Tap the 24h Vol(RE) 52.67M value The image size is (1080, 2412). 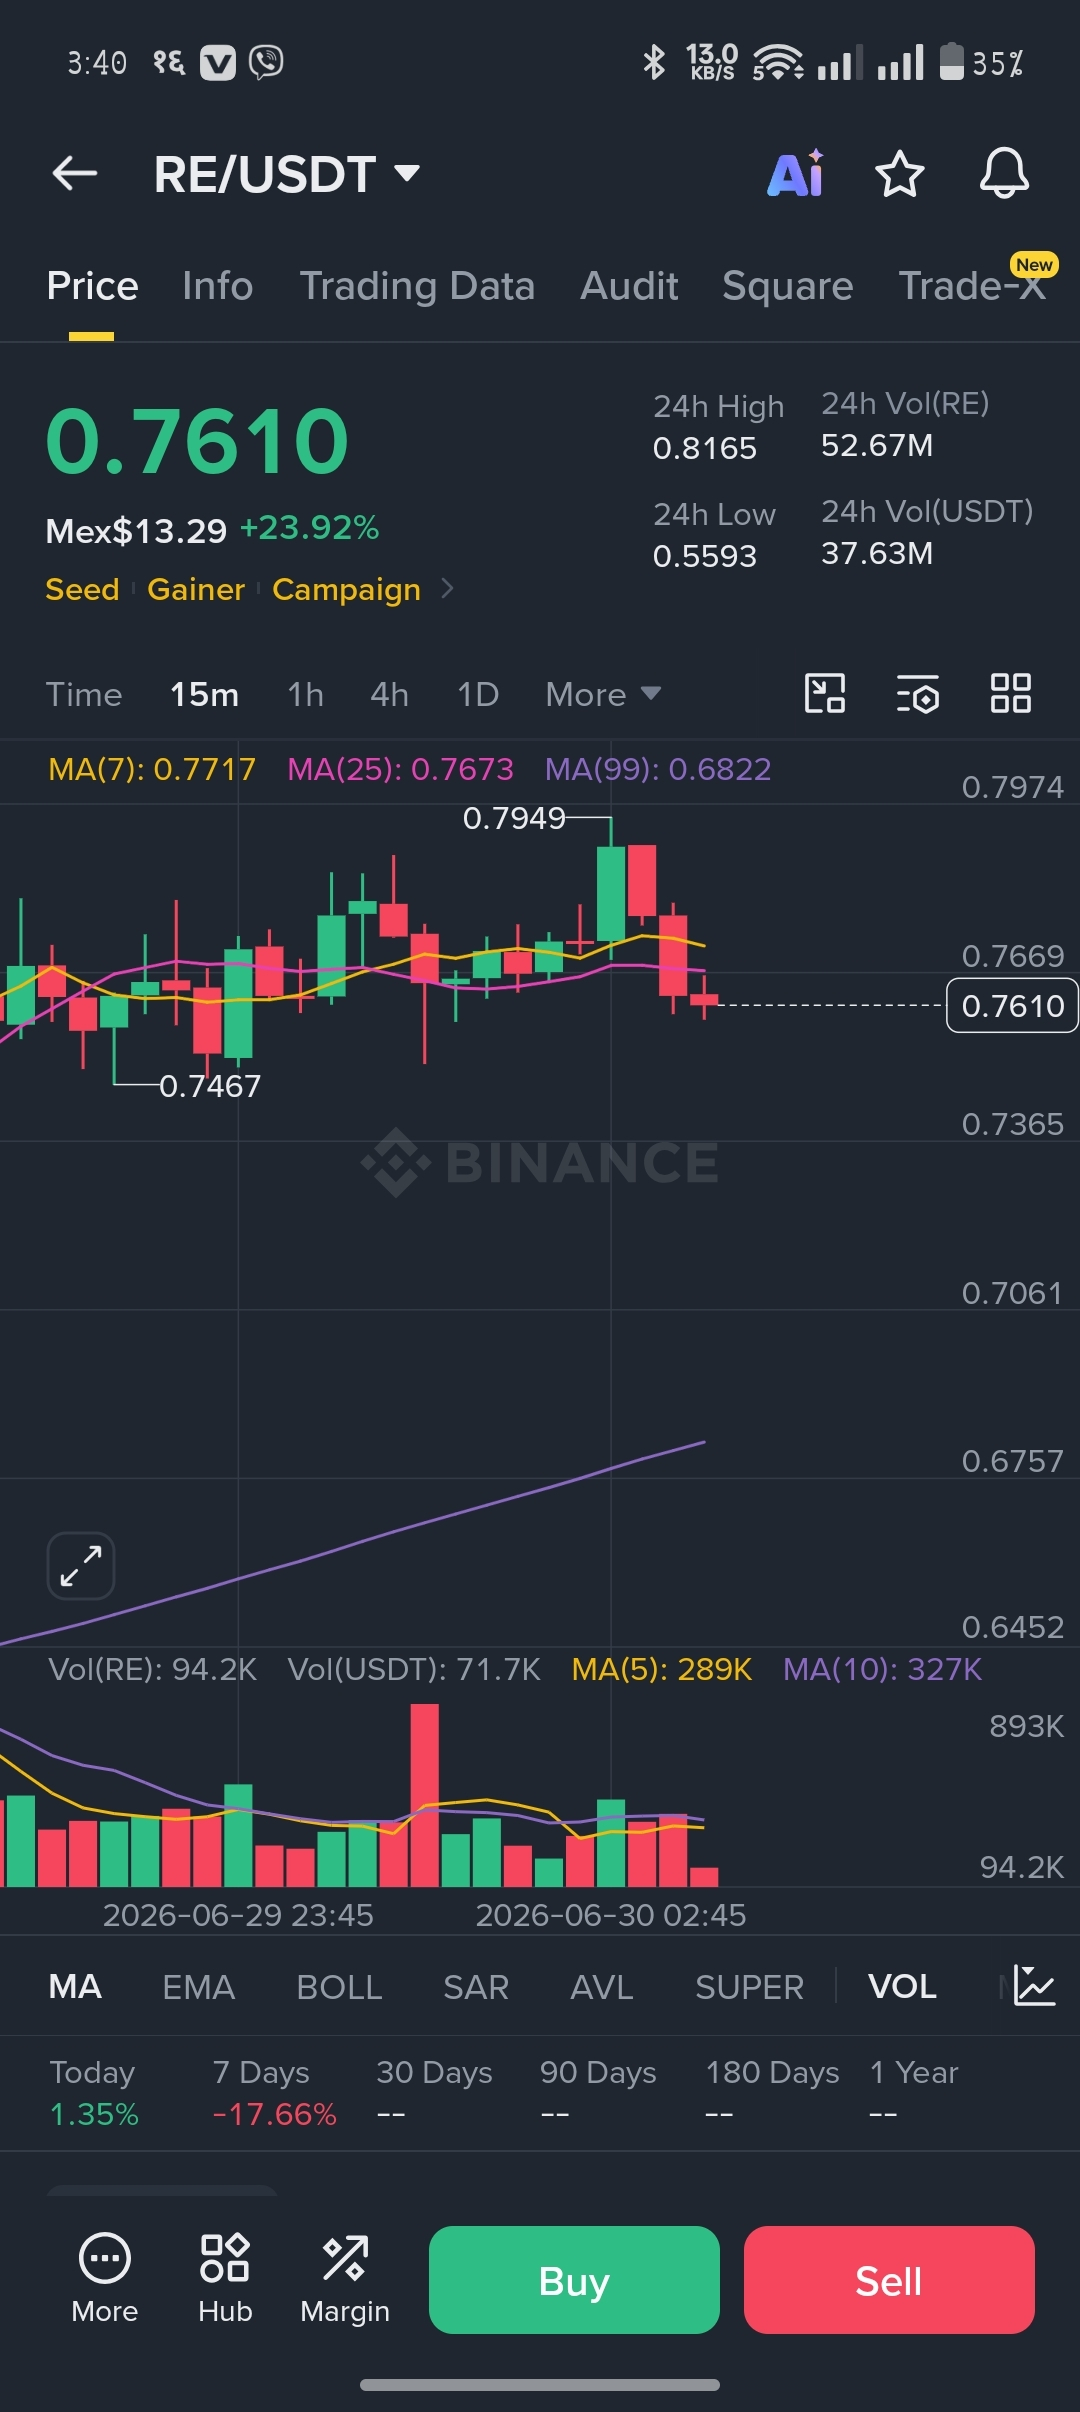click(877, 445)
